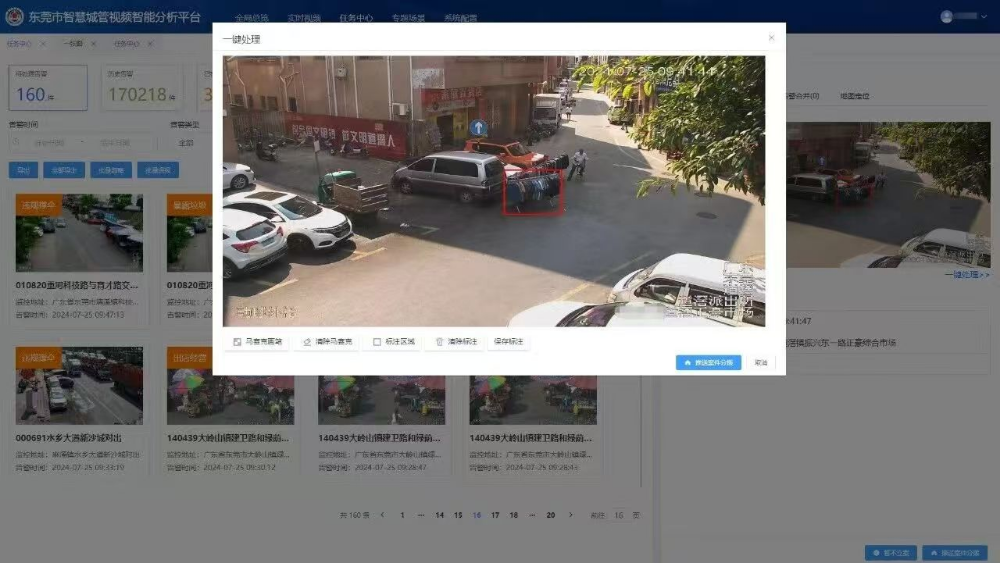The height and width of the screenshot is (563, 1000).
Task: Open 系统配置 in top navigation
Action: click(x=460, y=18)
